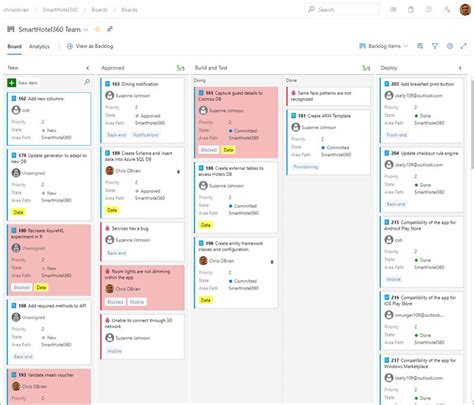Viewport: 474px width, 405px height.
Task: Click the bug icon on Services has a bug
Action: click(x=107, y=228)
